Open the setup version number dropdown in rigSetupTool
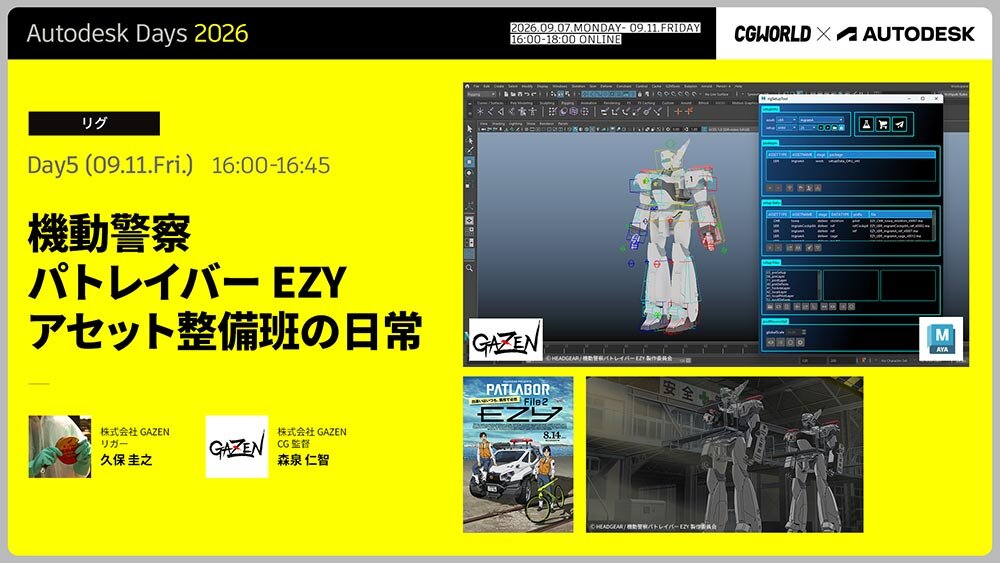This screenshot has width=1000, height=563. tap(808, 128)
